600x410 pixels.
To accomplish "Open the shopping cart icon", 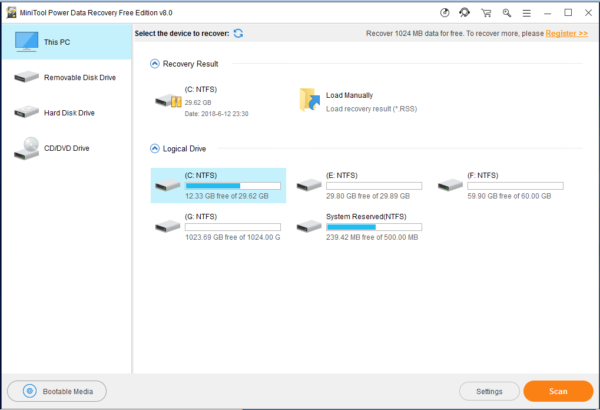I will pos(486,13).
